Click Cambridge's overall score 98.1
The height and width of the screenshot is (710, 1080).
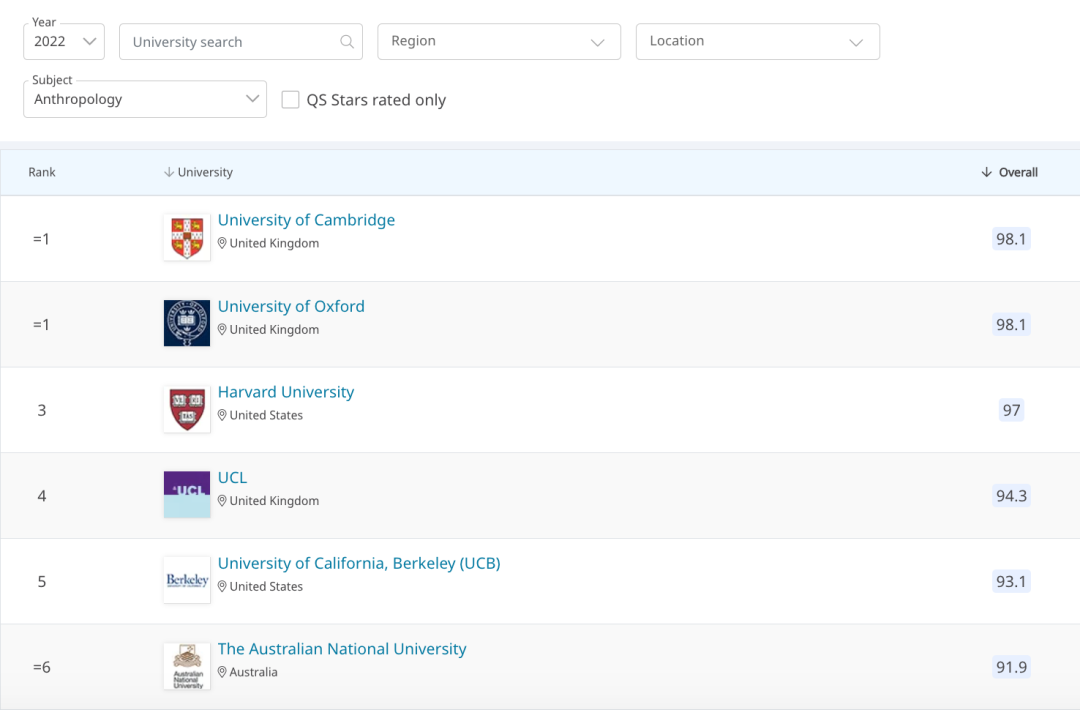click(1011, 239)
